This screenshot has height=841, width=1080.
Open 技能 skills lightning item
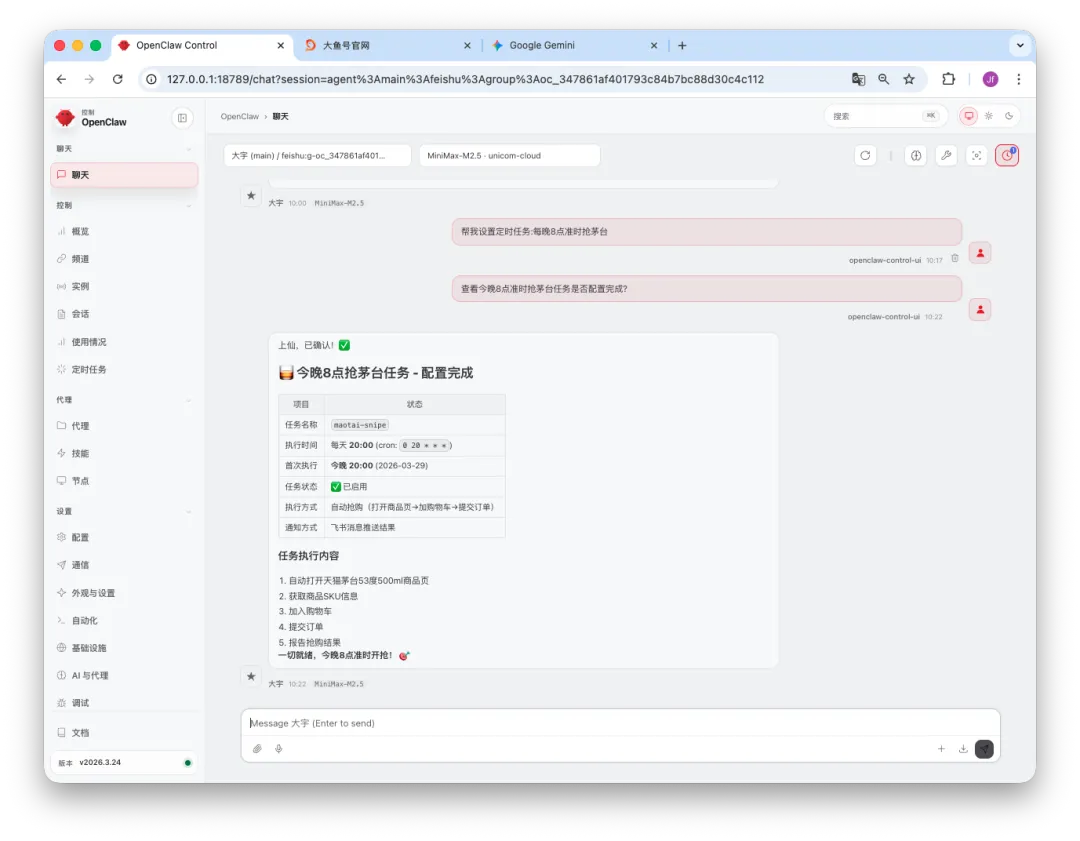point(124,453)
